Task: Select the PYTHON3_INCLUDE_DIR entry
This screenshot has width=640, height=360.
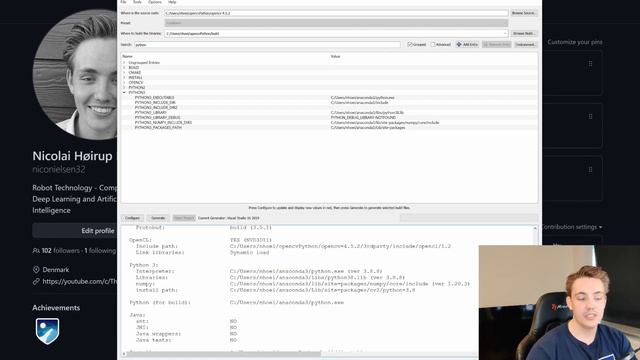Action: (155, 102)
